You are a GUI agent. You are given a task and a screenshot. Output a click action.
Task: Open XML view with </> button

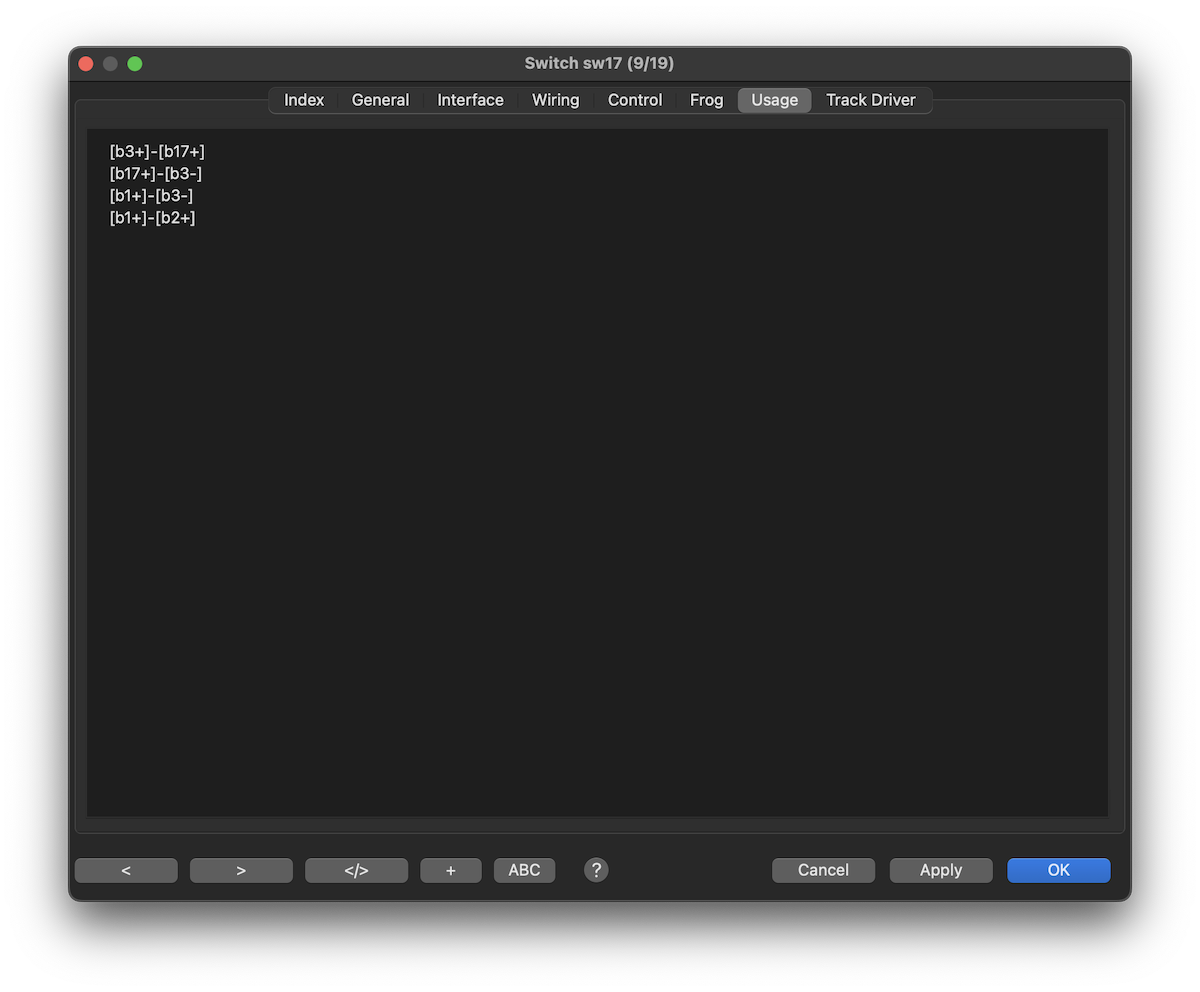356,870
